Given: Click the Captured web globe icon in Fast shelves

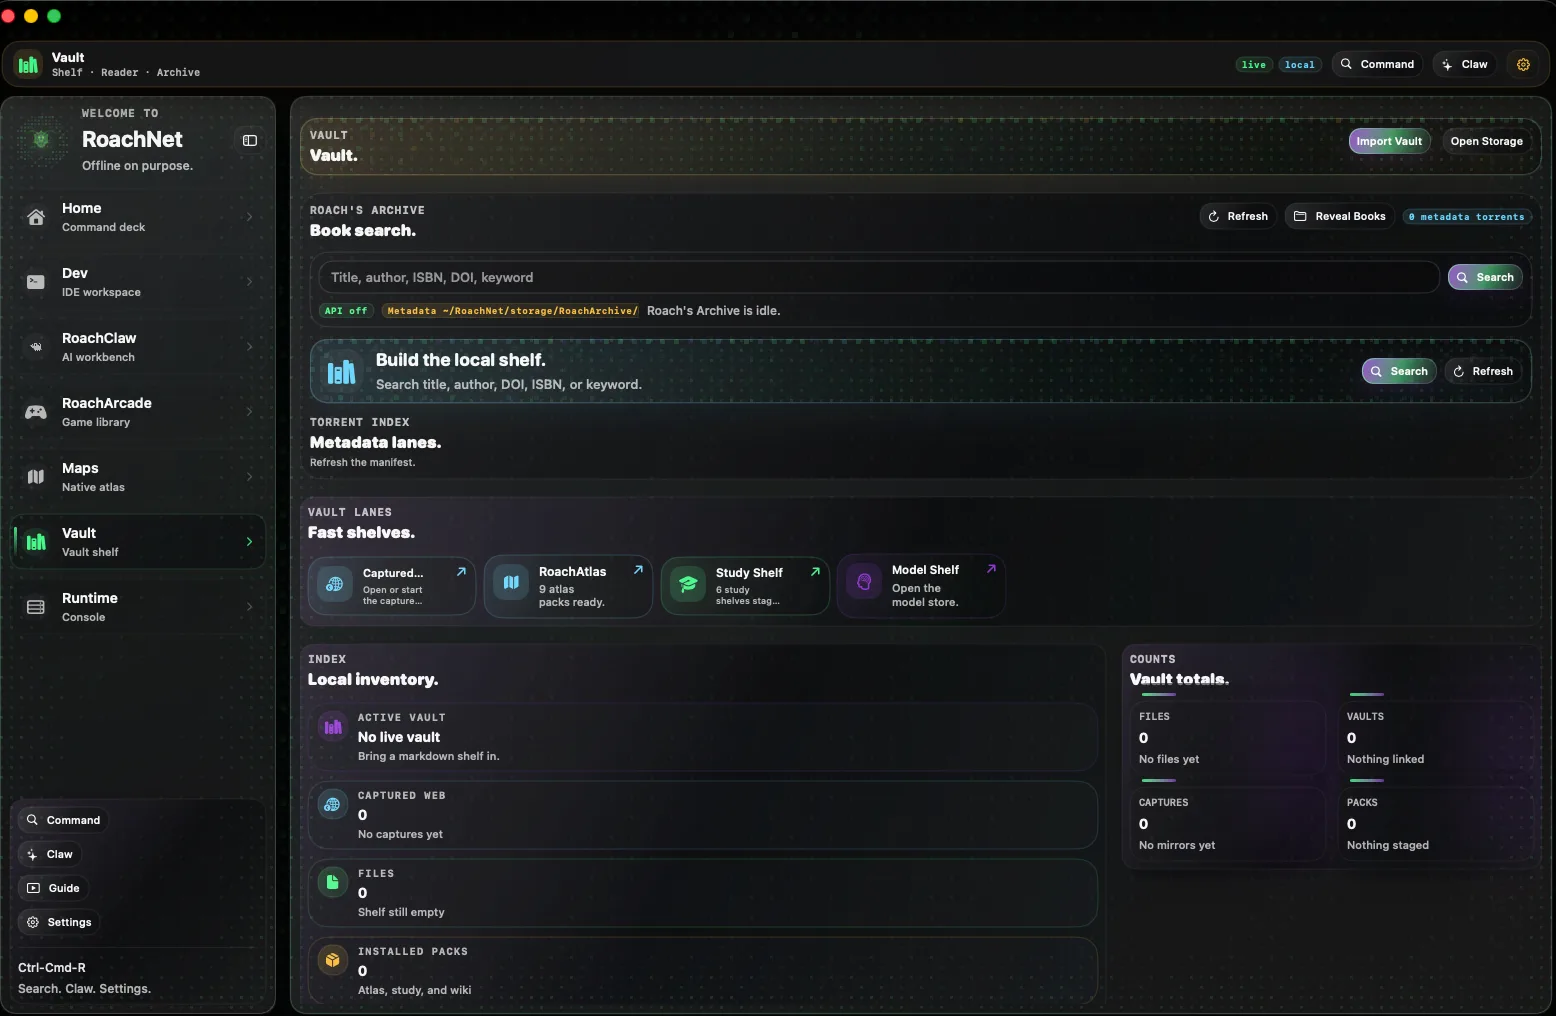Looking at the screenshot, I should click(x=335, y=584).
